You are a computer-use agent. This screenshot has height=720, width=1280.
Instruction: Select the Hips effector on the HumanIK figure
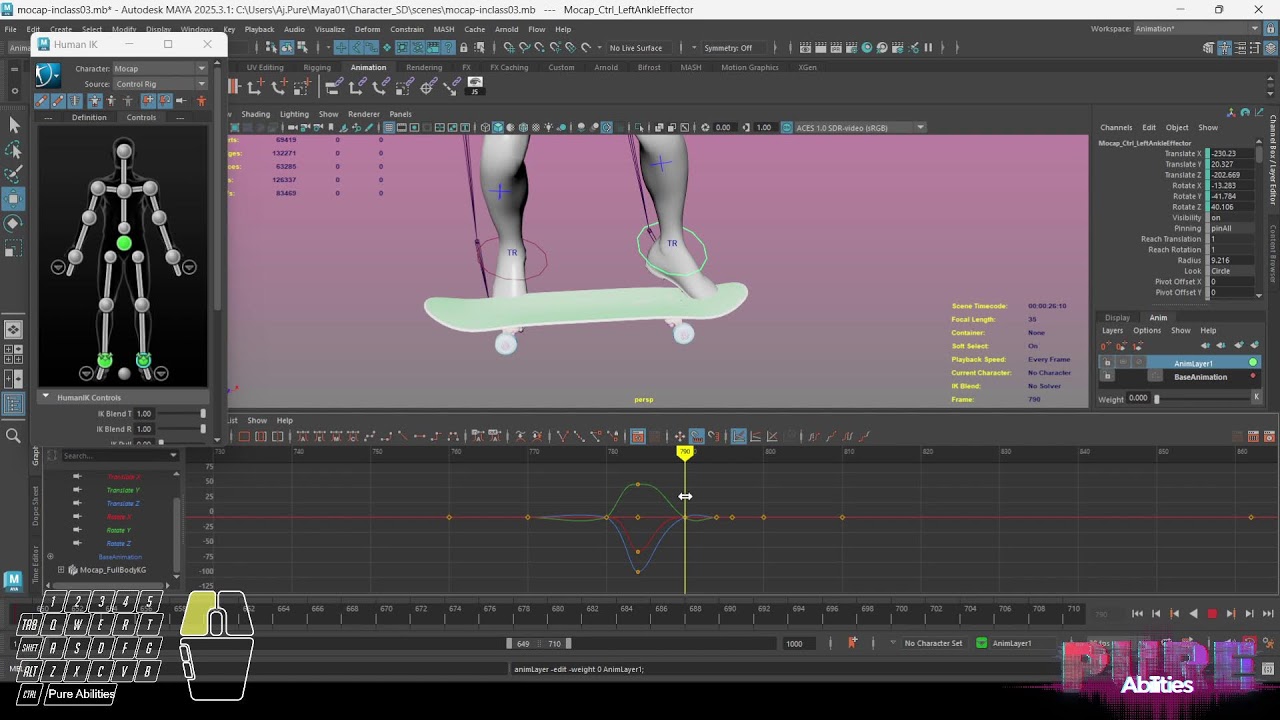pos(124,243)
